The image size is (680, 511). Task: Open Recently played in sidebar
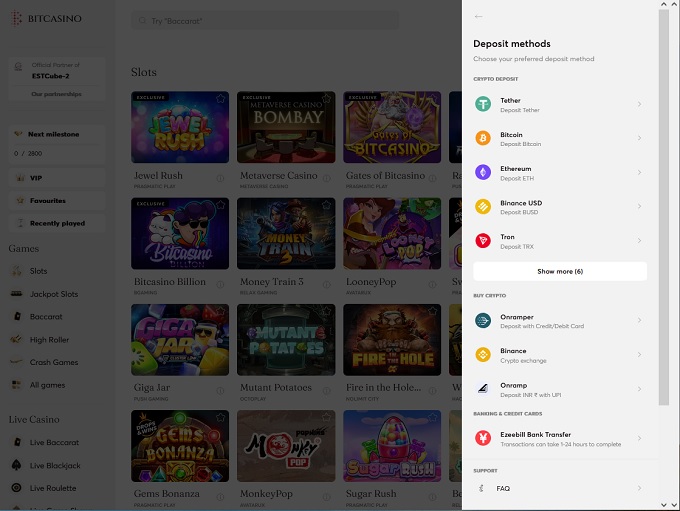point(57,223)
